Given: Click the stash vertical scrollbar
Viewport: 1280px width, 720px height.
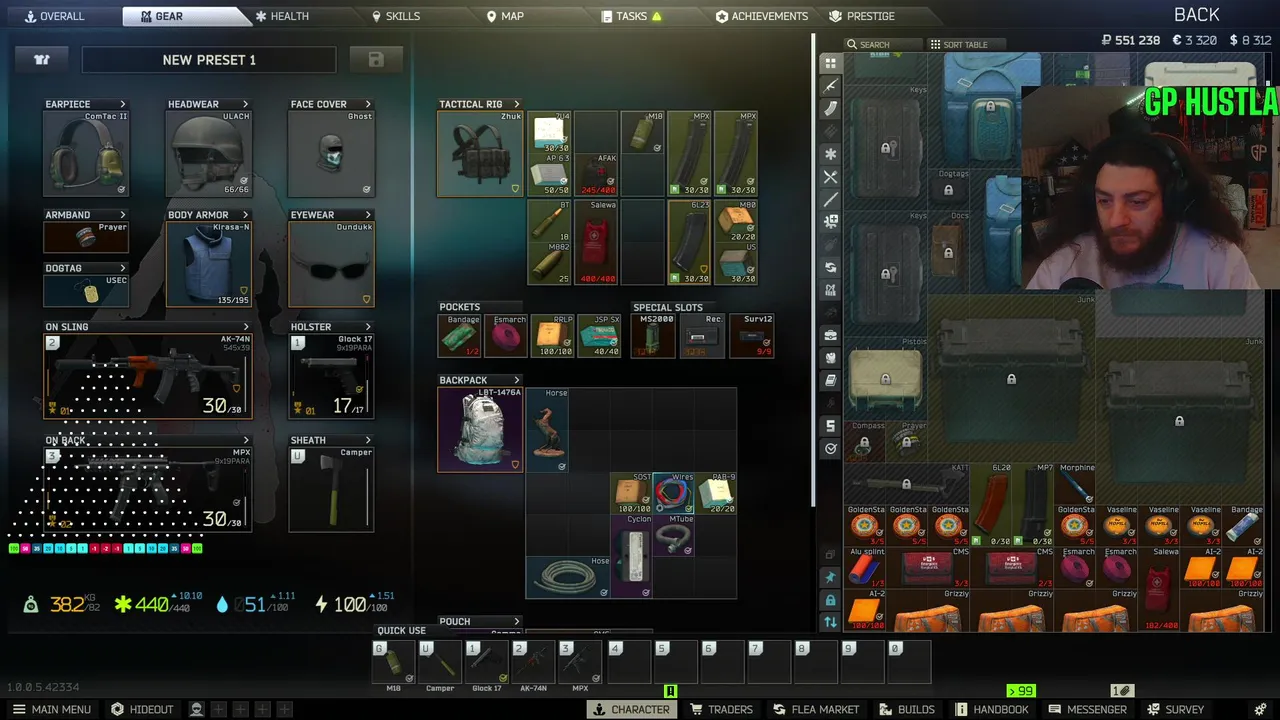Looking at the screenshot, I should (814, 270).
